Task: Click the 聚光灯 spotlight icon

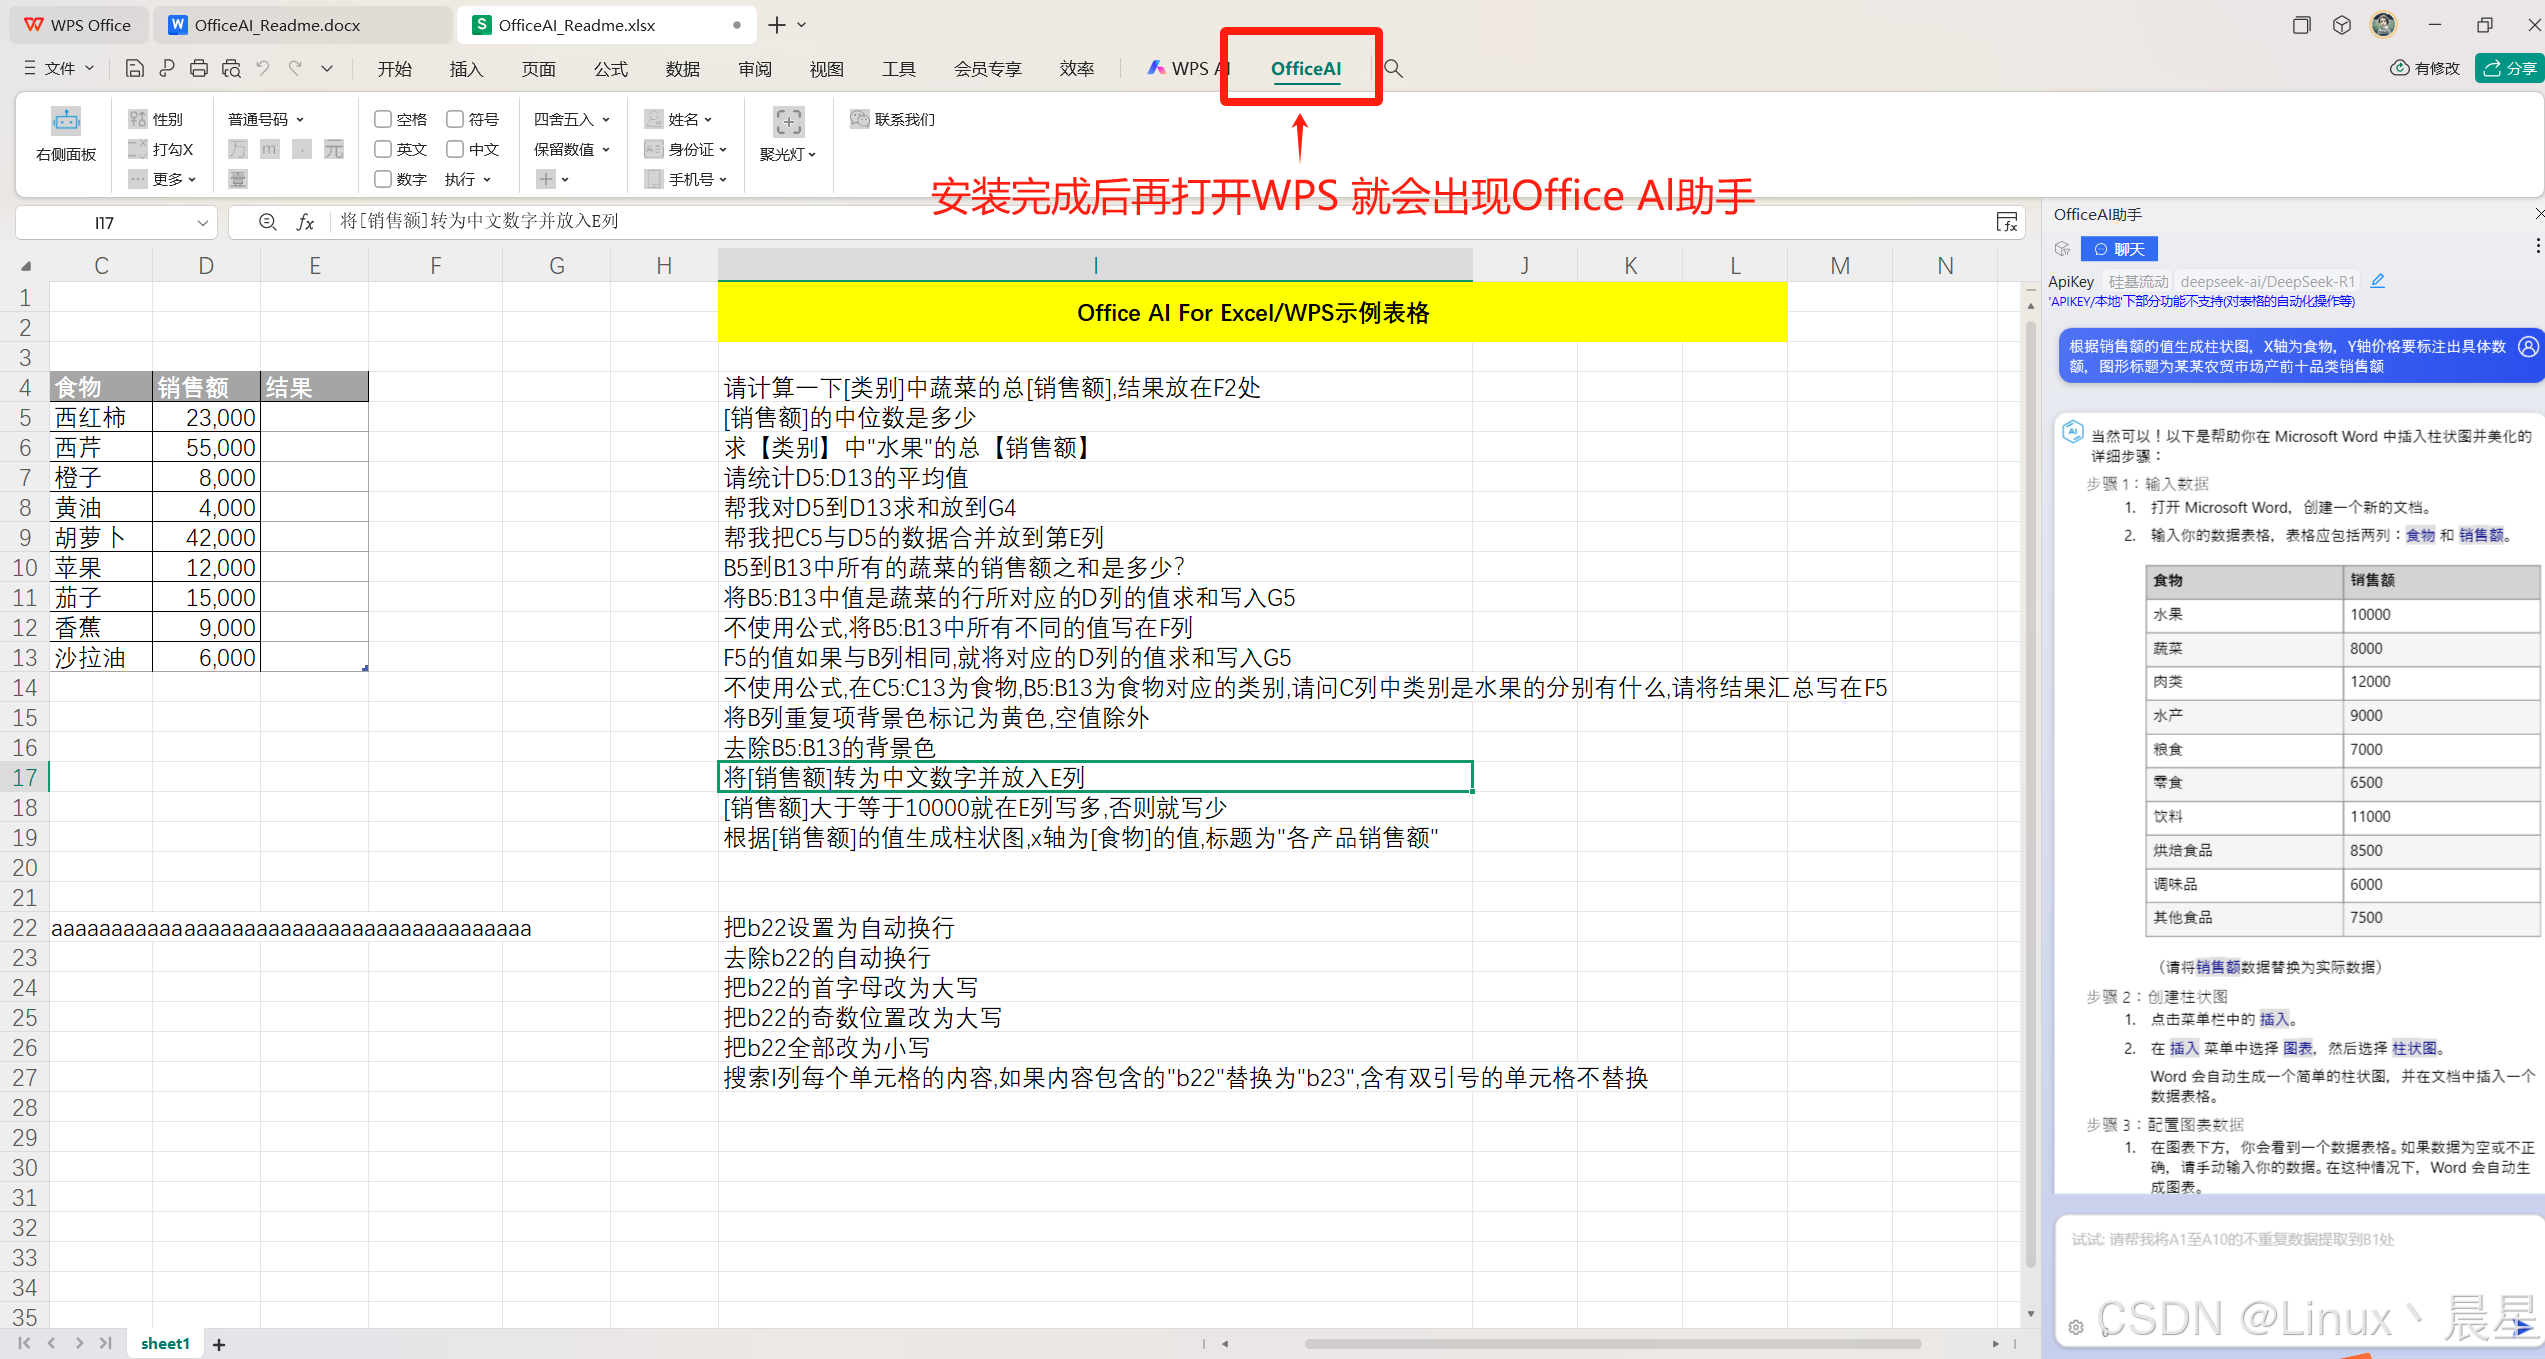Action: pos(788,122)
